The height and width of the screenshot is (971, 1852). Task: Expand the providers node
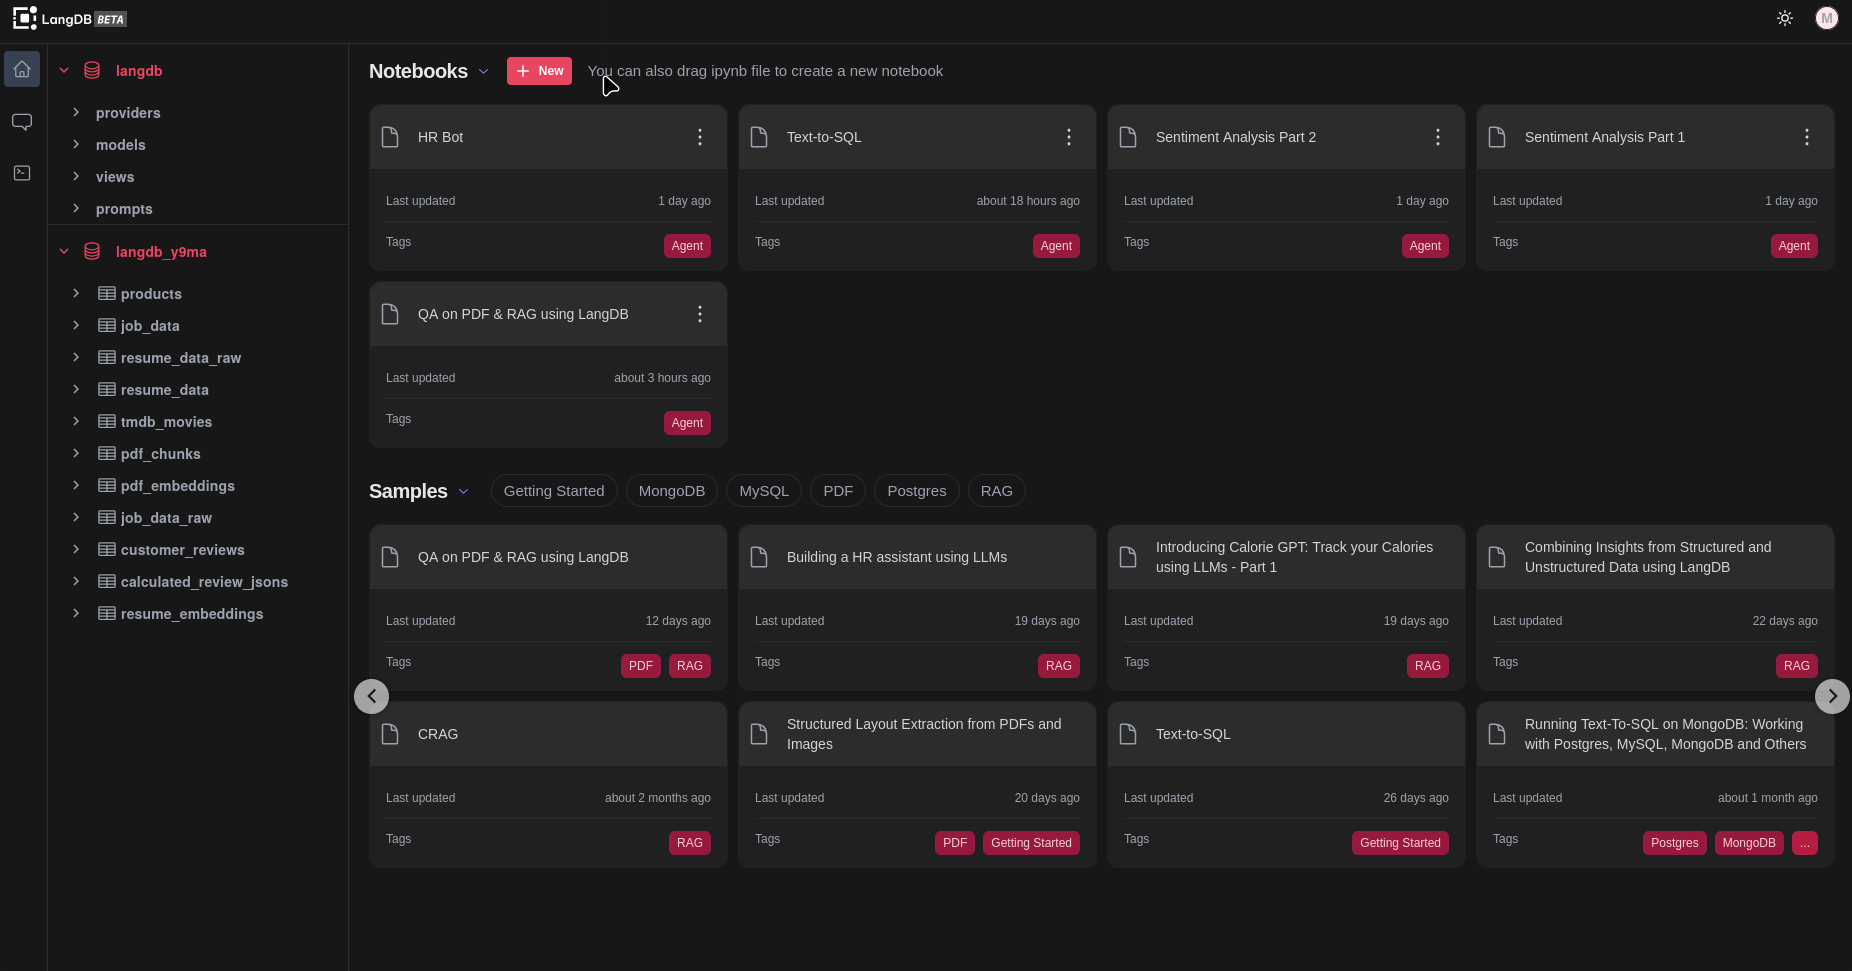click(x=76, y=112)
